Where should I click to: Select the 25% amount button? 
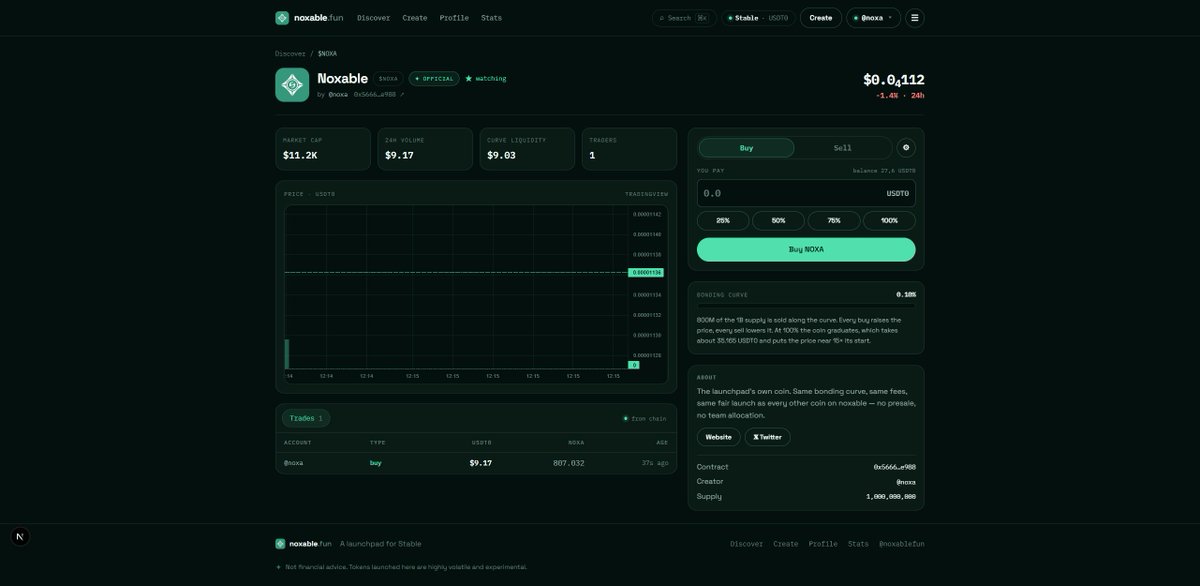click(x=723, y=220)
